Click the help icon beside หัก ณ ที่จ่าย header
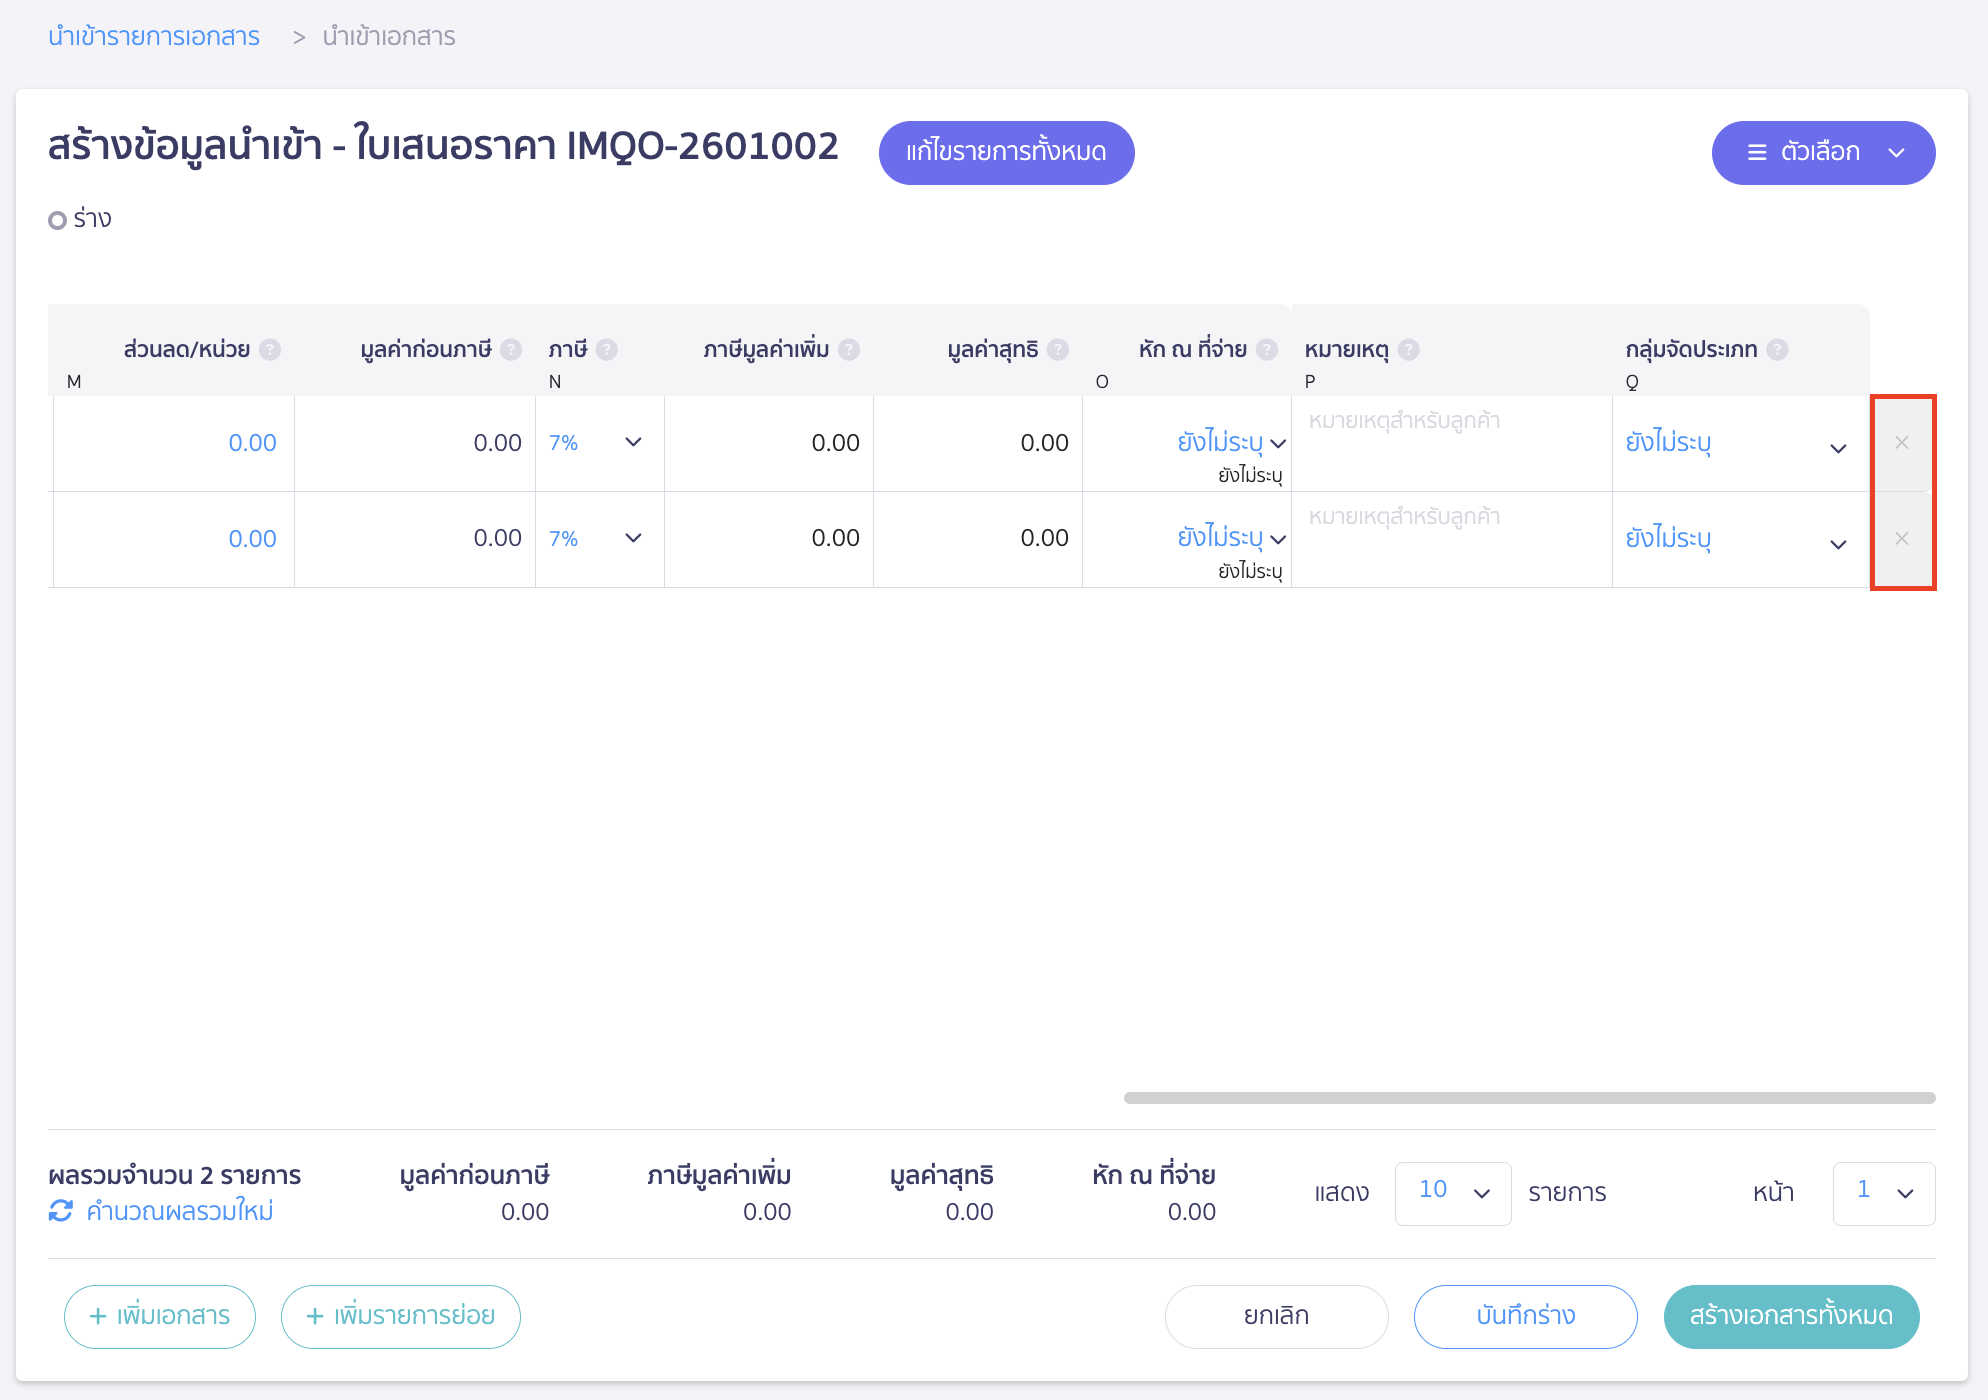 (x=1267, y=349)
